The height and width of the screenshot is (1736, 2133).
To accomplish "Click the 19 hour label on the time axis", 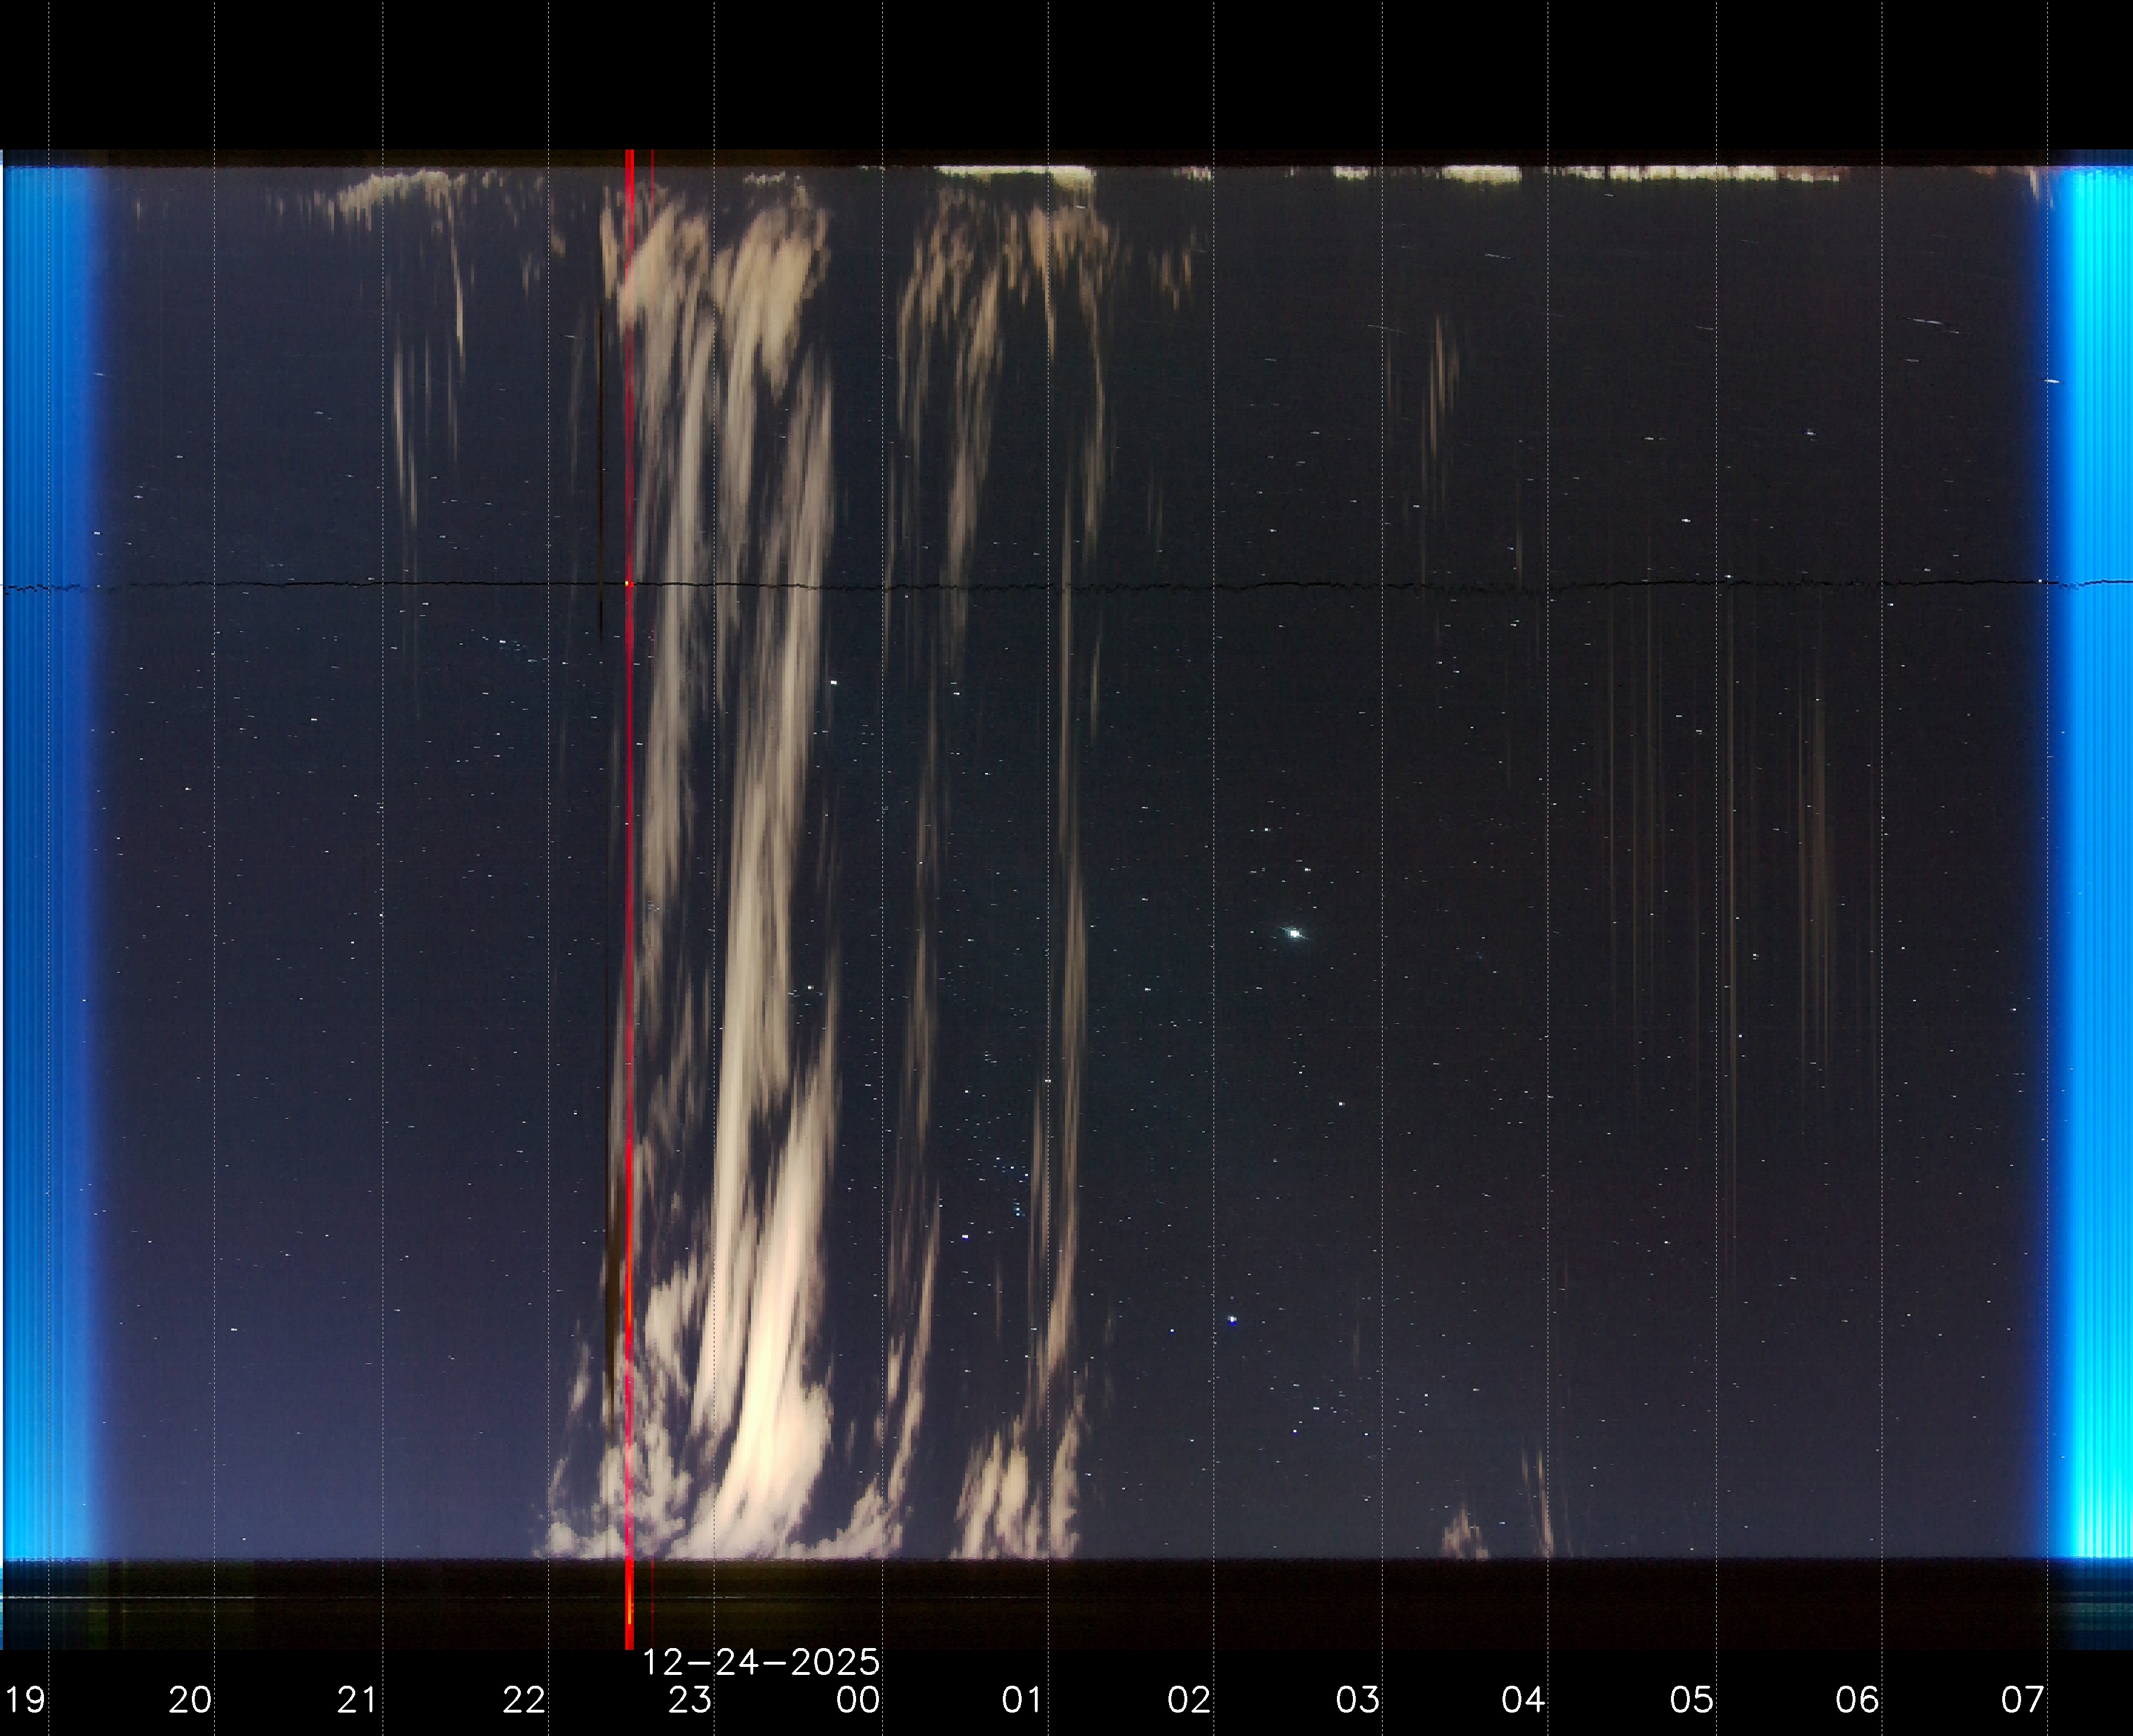I will click(24, 1699).
